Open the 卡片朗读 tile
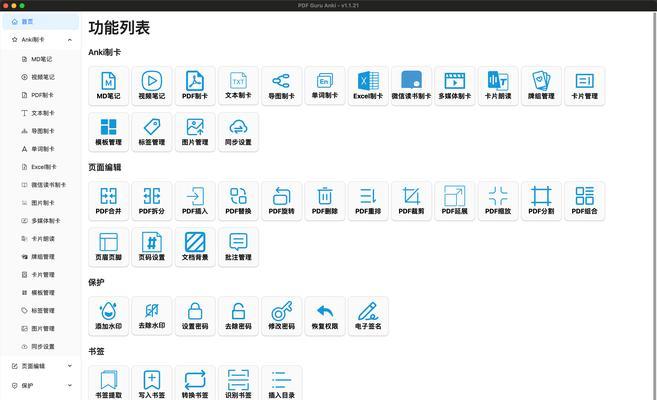 [x=498, y=86]
